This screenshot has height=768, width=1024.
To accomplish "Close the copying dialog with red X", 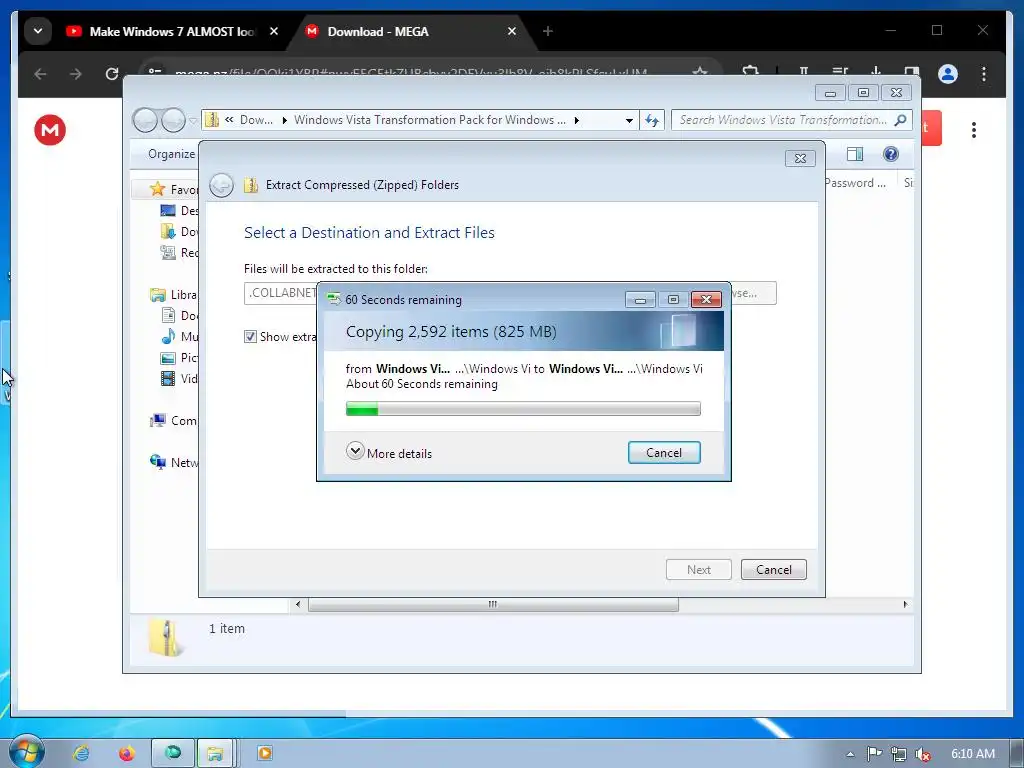I will [x=706, y=300].
